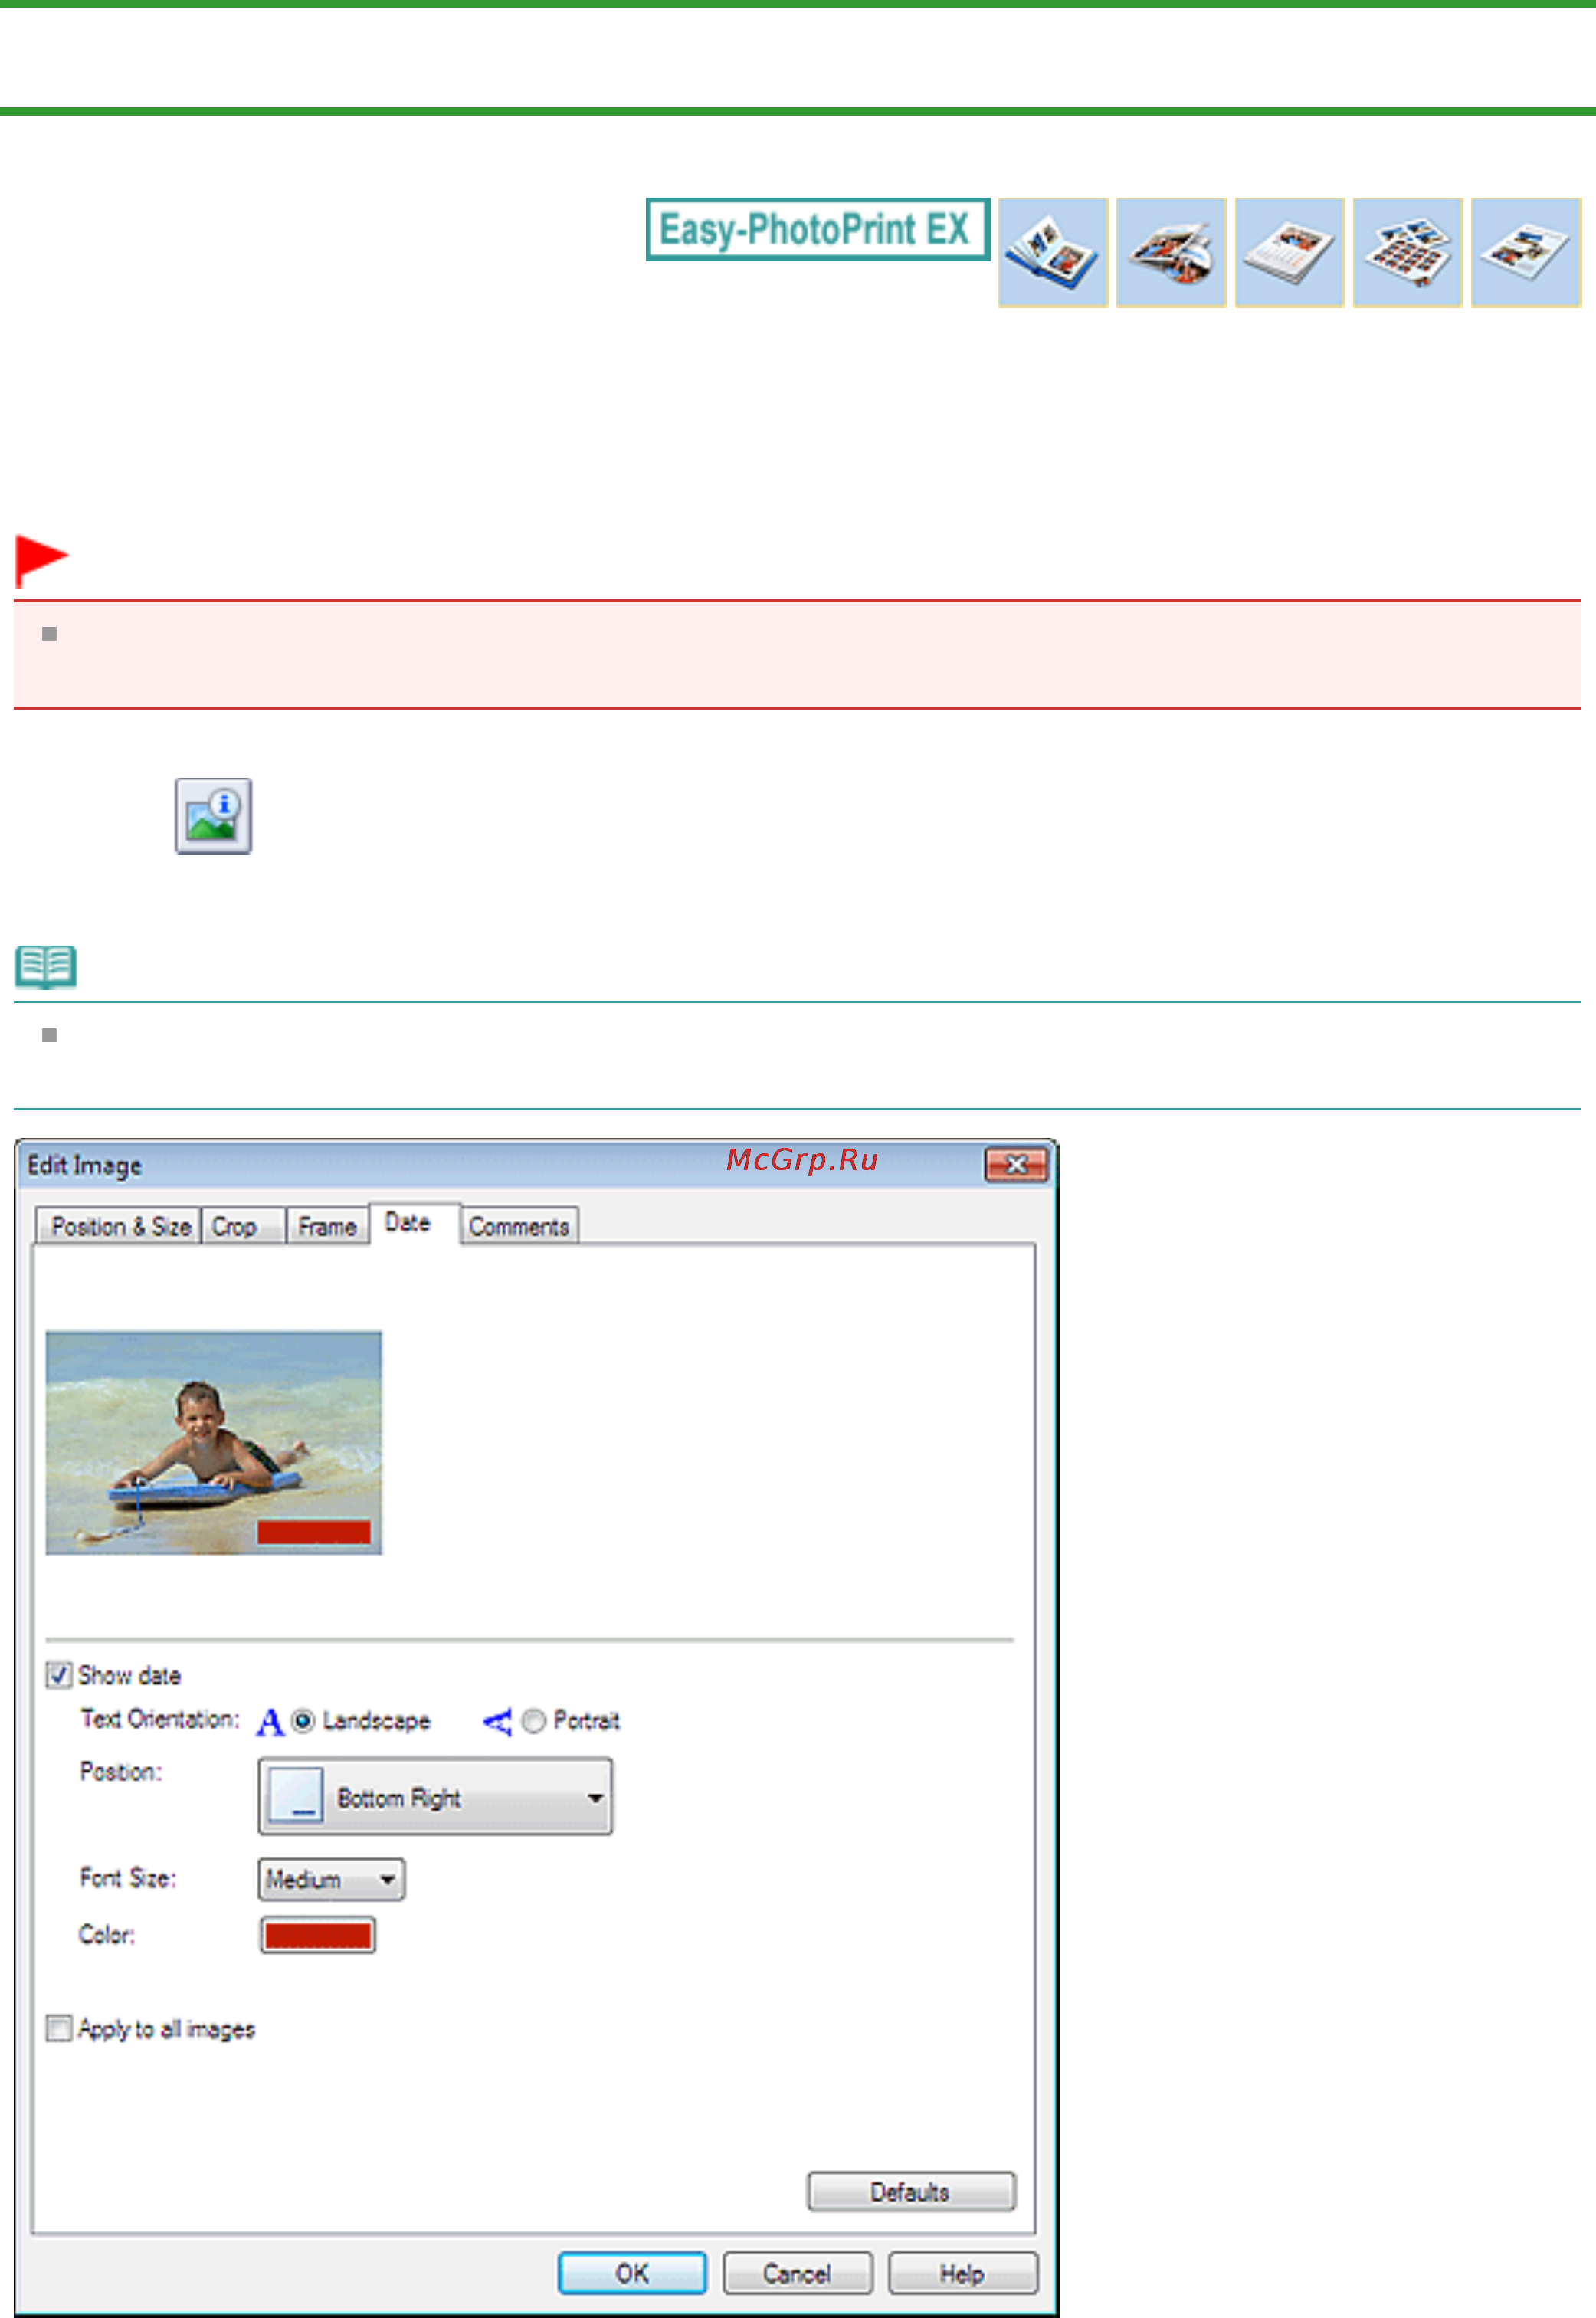Open the Layout Print icon
1596x2318 pixels.
click(1525, 252)
